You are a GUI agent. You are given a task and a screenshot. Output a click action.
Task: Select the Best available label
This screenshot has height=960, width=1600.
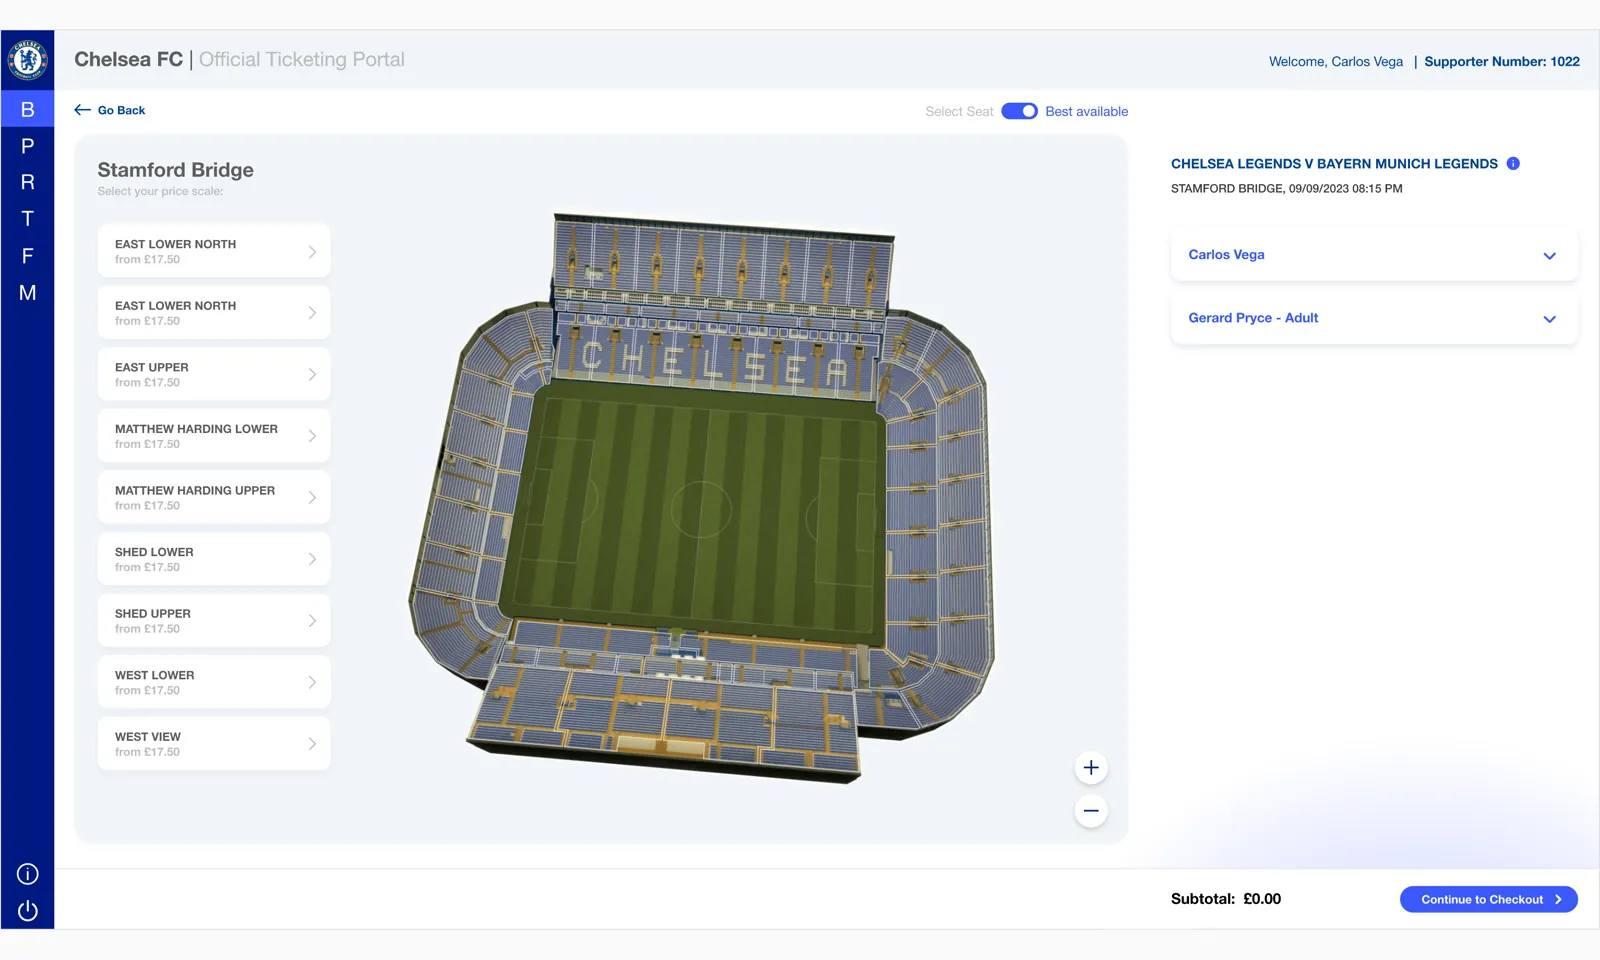coord(1086,111)
